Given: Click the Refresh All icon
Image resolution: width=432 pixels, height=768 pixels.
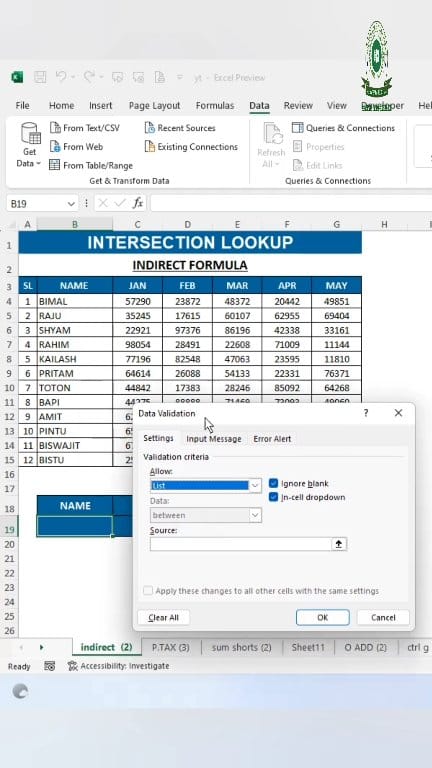Looking at the screenshot, I should tap(271, 134).
